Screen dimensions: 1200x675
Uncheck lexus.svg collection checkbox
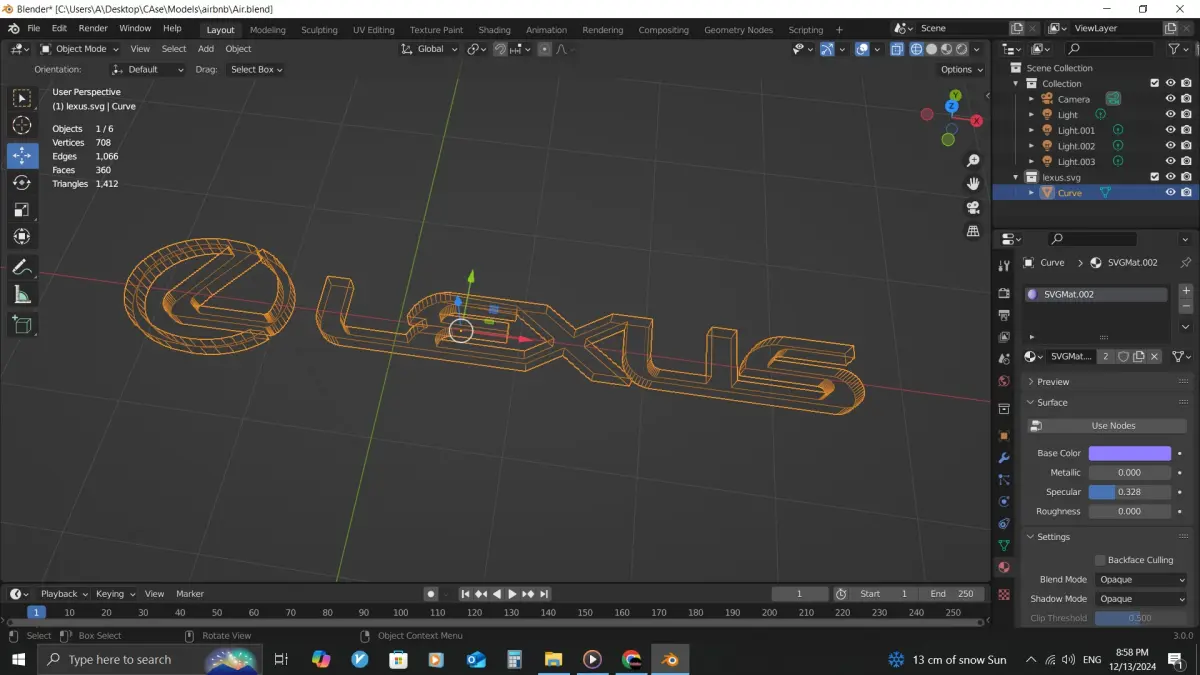pyautogui.click(x=1154, y=177)
